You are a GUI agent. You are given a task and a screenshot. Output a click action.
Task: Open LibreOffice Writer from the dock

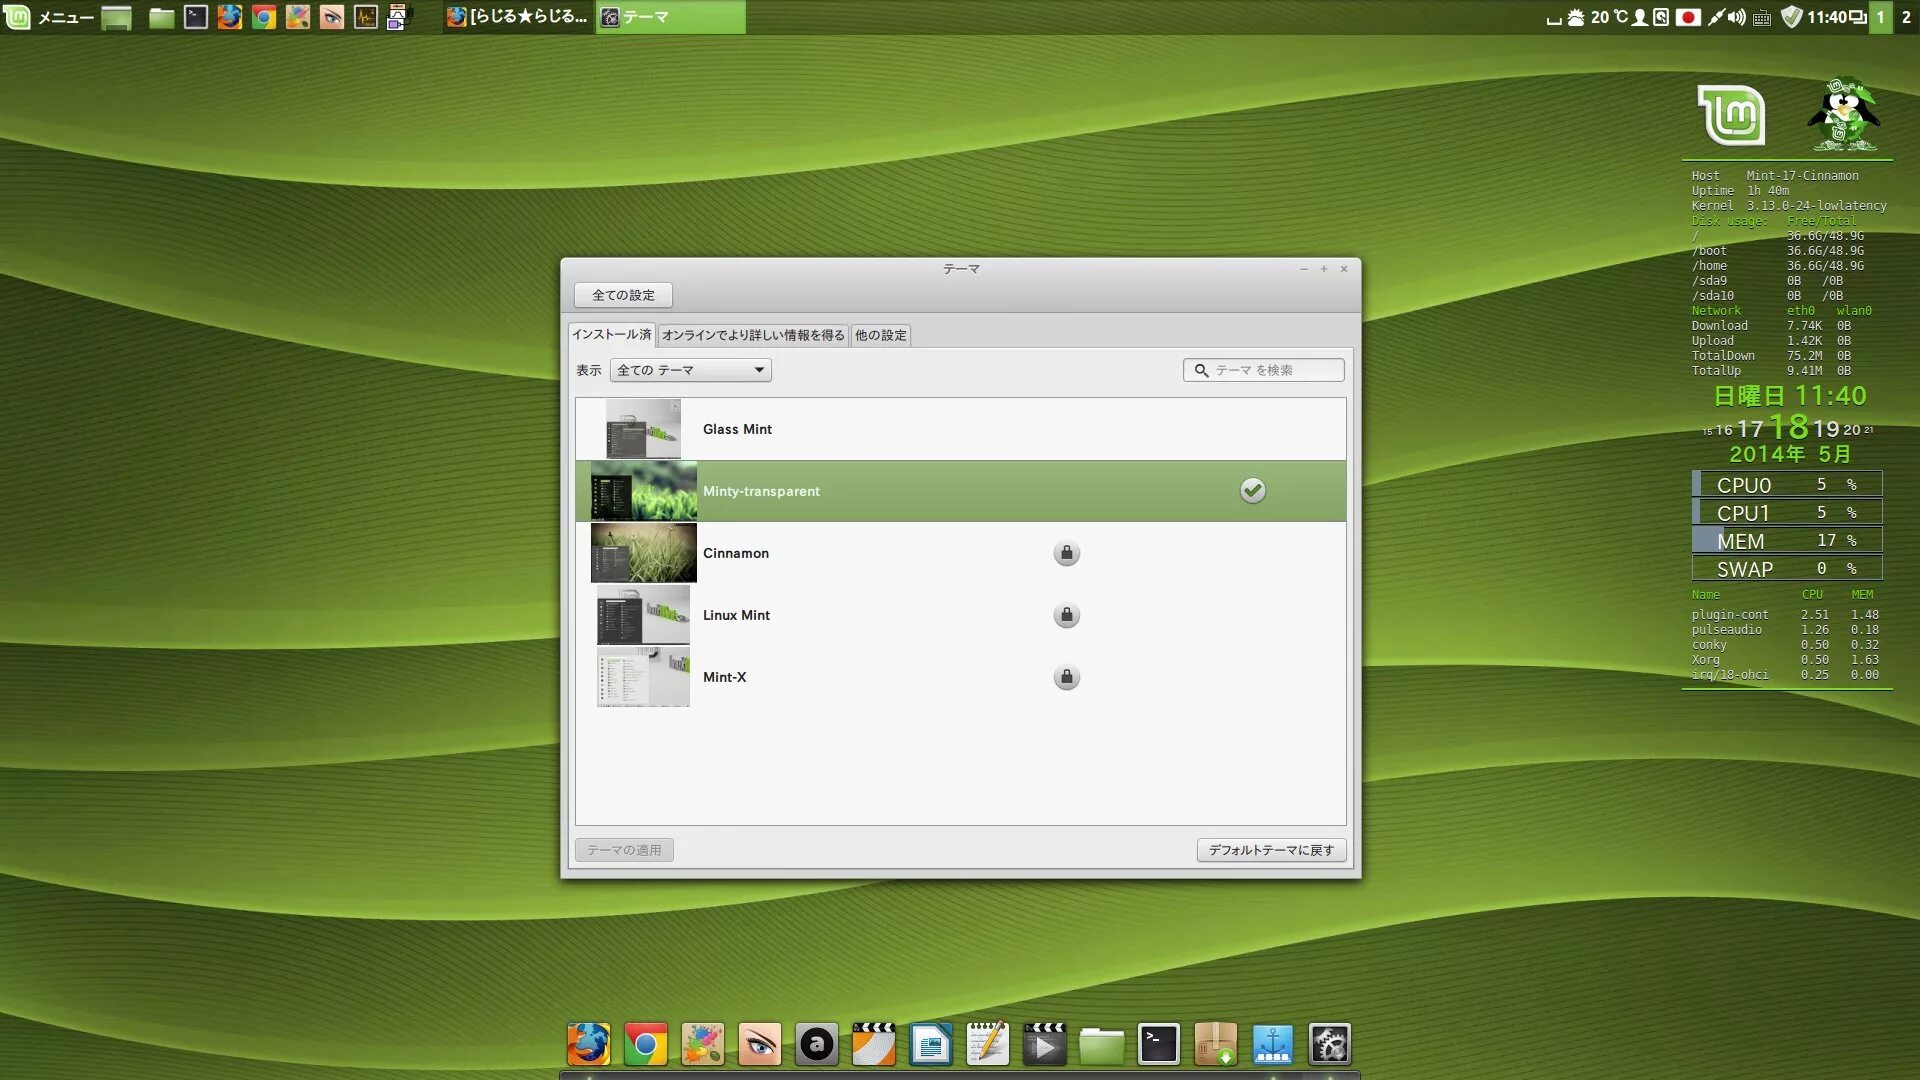930,1045
